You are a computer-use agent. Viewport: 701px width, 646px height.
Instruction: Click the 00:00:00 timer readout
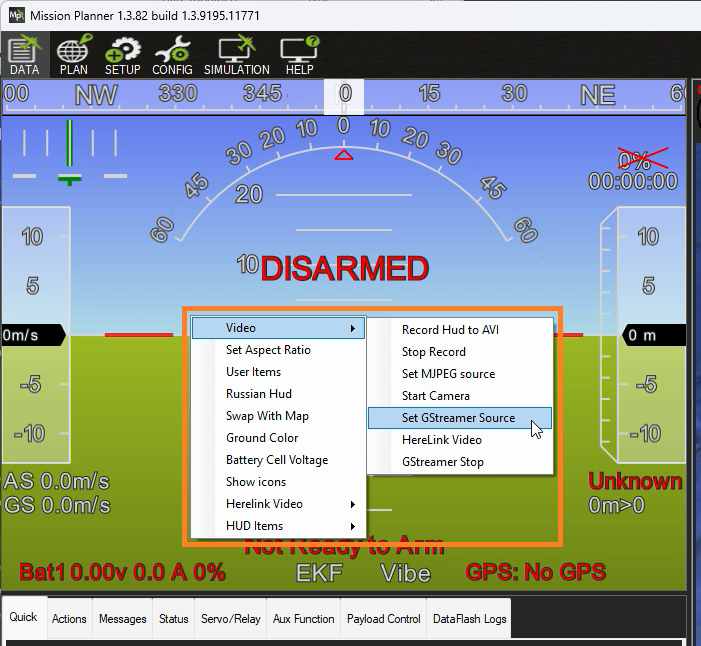point(633,182)
